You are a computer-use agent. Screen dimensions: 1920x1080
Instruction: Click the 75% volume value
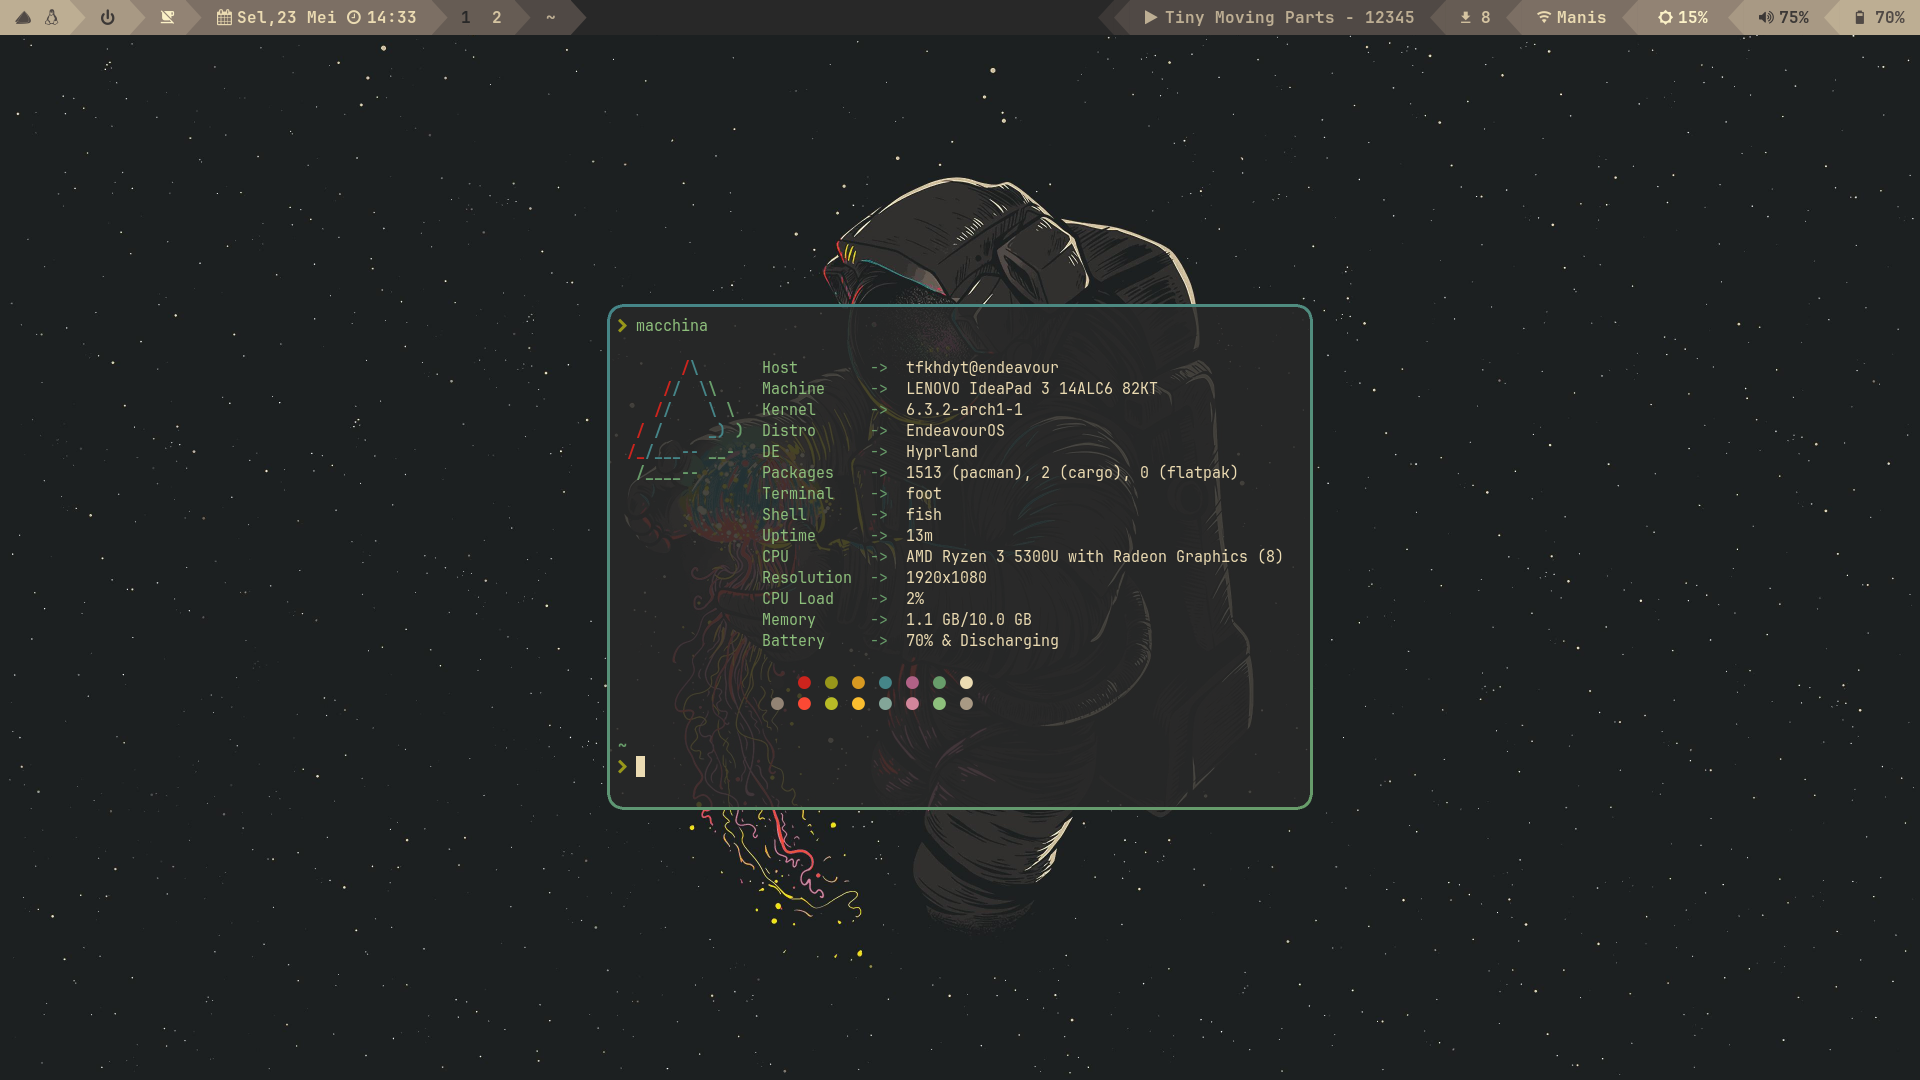pos(1794,17)
